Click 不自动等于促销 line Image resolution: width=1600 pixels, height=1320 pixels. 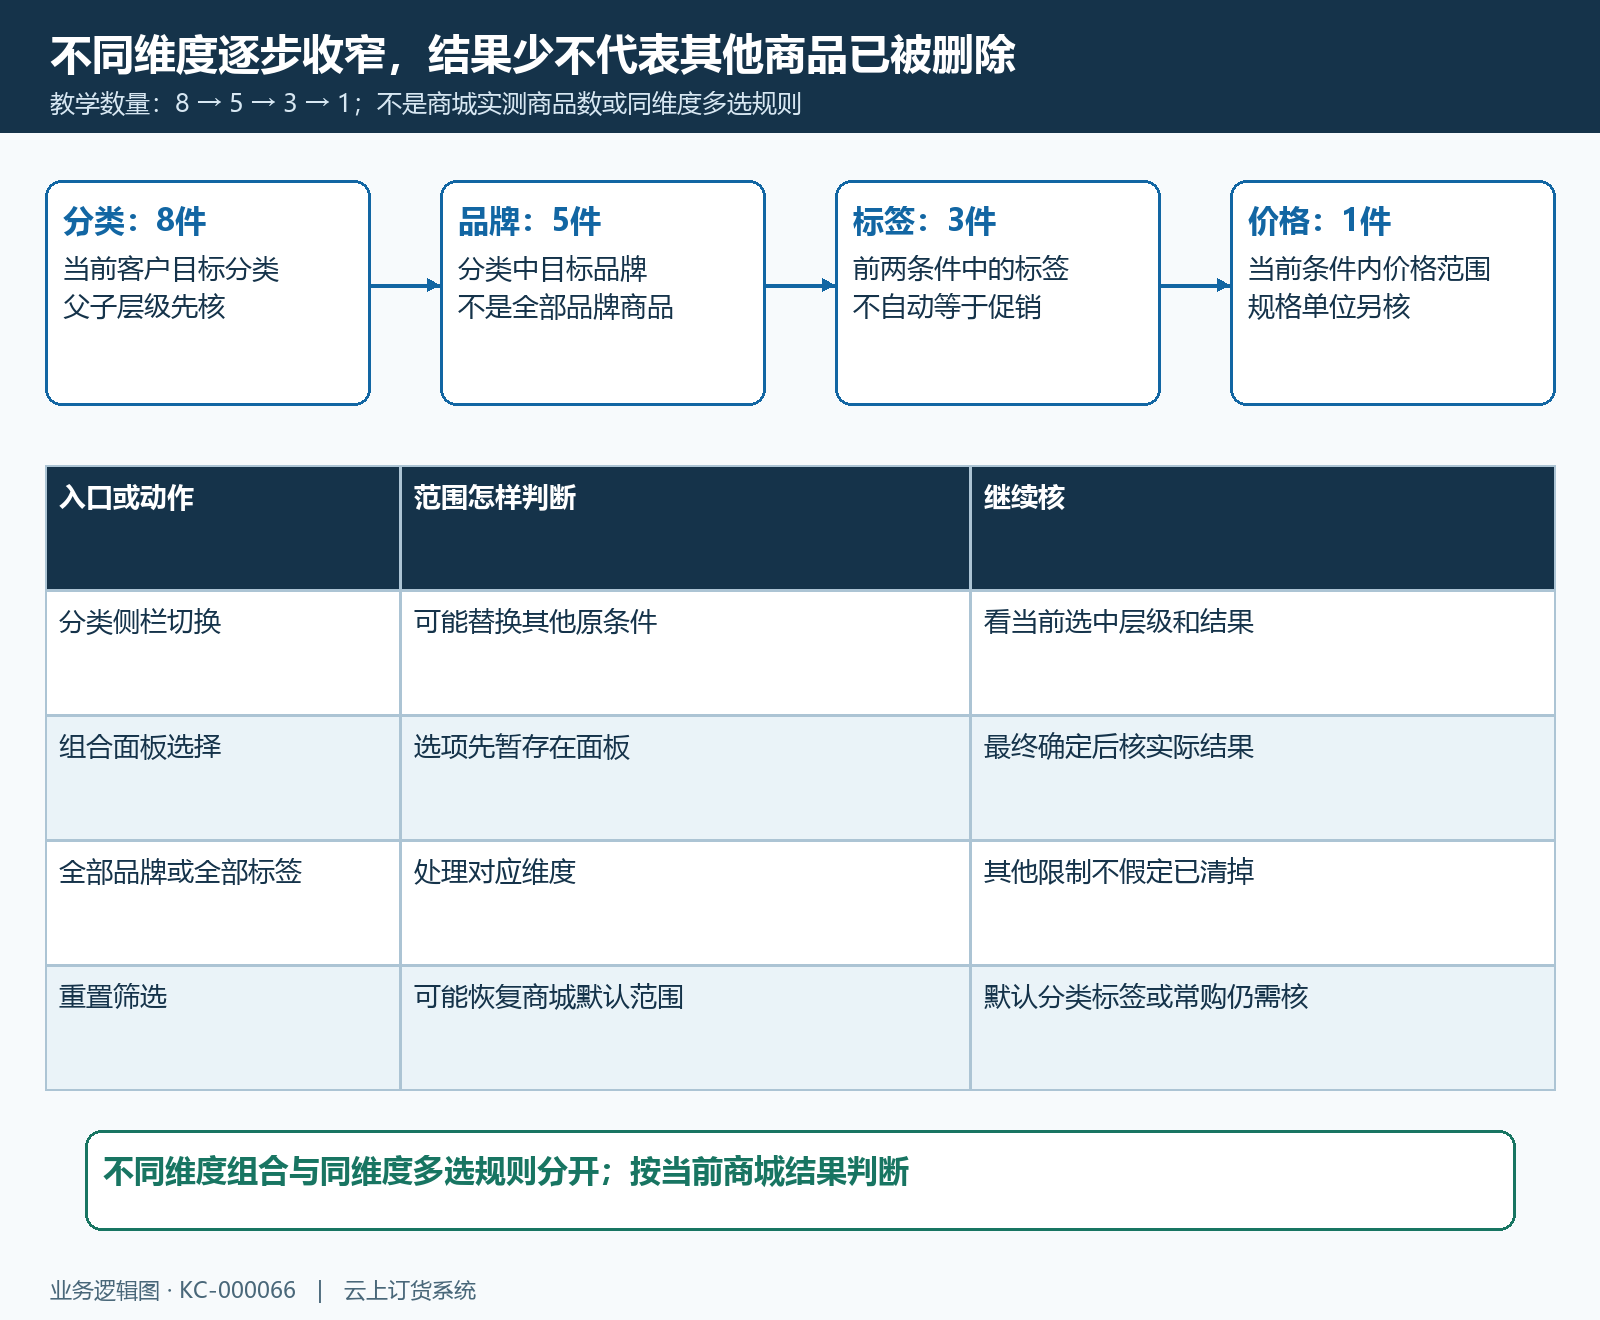[x=947, y=307]
